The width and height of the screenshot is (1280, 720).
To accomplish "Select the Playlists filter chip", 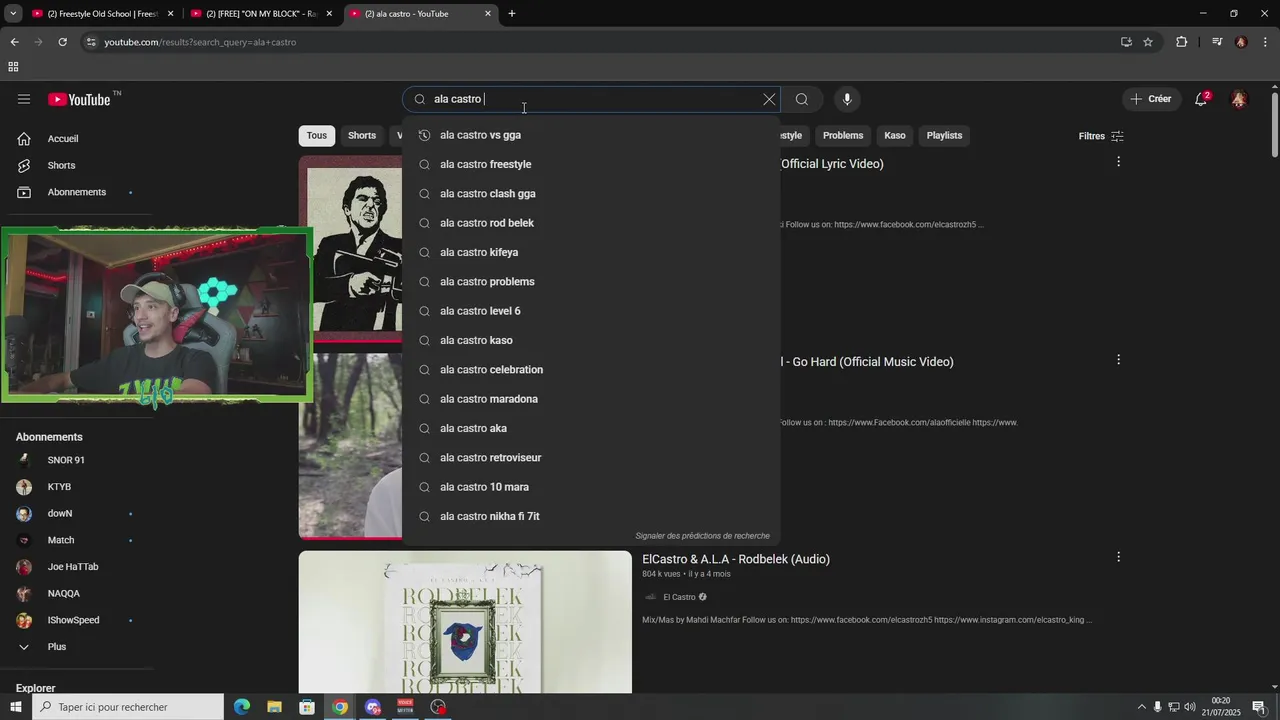I will (944, 136).
